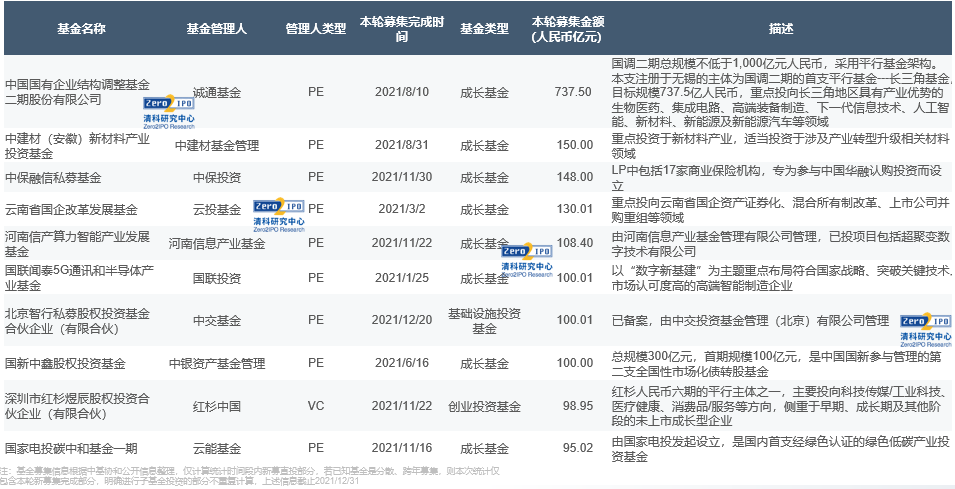Select fund name 中建材（安徽）新材料产业投资基金

click(77, 146)
